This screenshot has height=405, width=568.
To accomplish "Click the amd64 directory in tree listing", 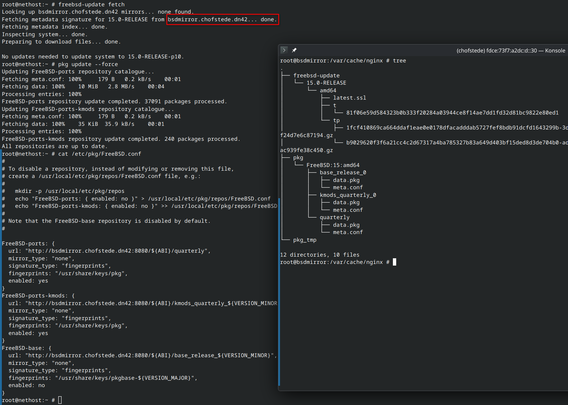I will pos(328,90).
